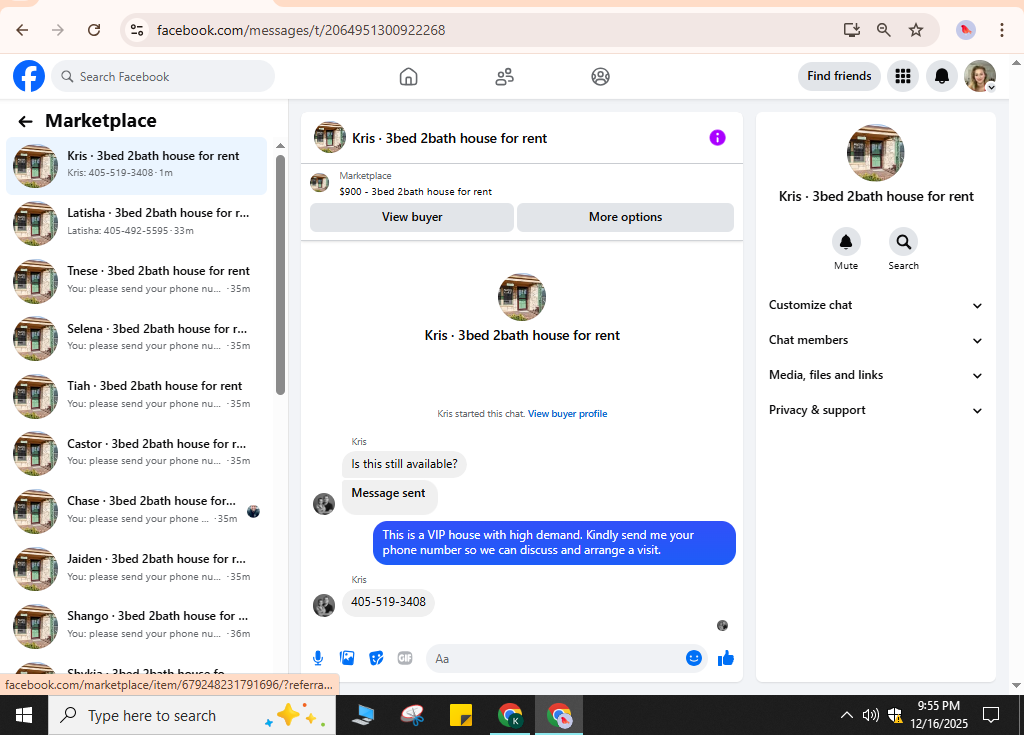The image size is (1024, 735).
Task: Open the Chrome profile avatar icon
Action: click(x=965, y=30)
